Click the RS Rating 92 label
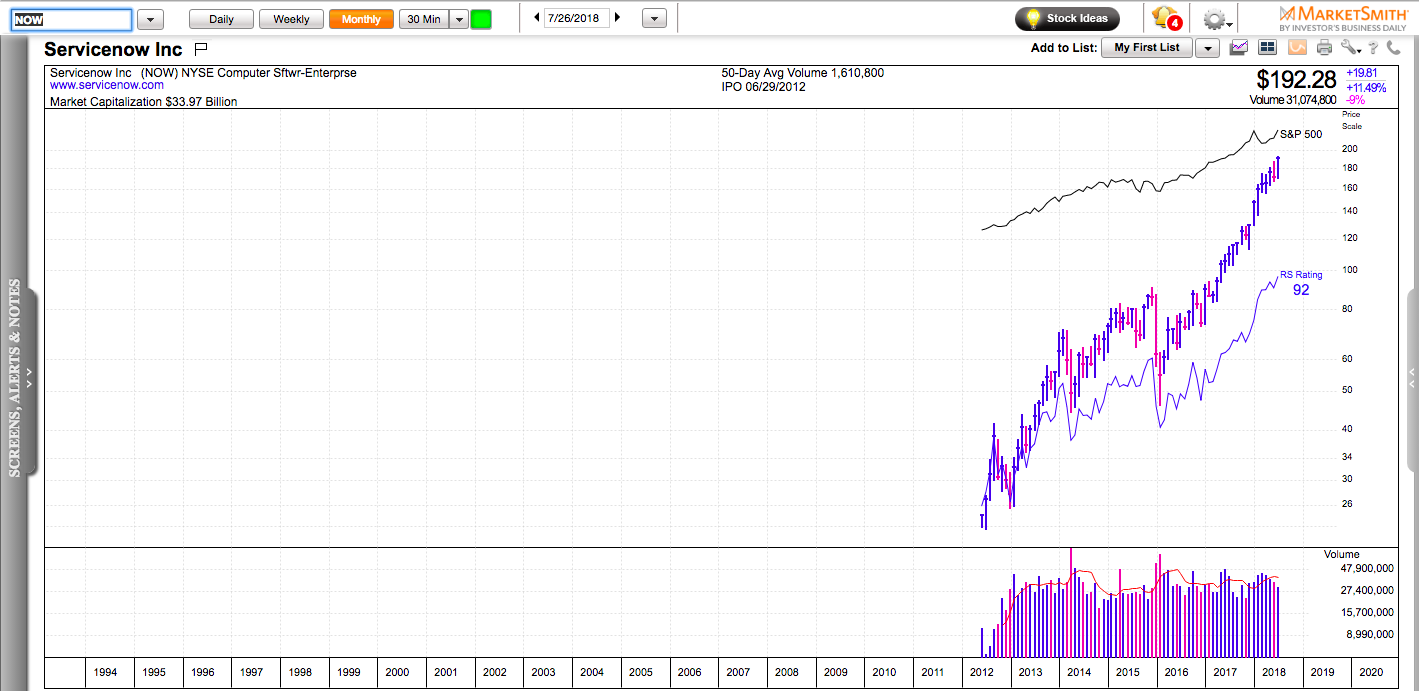 [1301, 283]
